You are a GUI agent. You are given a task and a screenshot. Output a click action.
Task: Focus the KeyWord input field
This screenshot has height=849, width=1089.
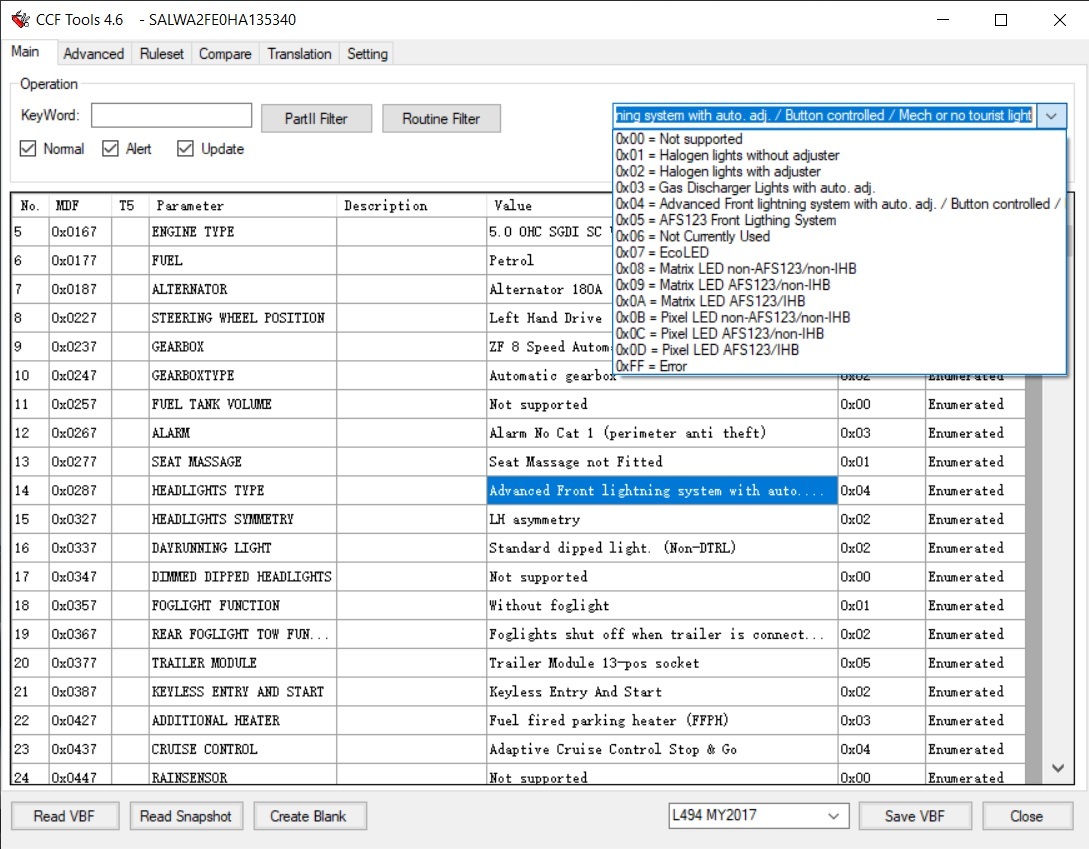(172, 115)
